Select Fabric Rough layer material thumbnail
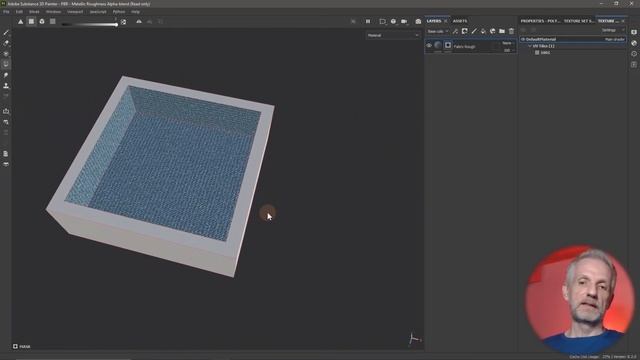This screenshot has height=360, width=640. tap(438, 45)
